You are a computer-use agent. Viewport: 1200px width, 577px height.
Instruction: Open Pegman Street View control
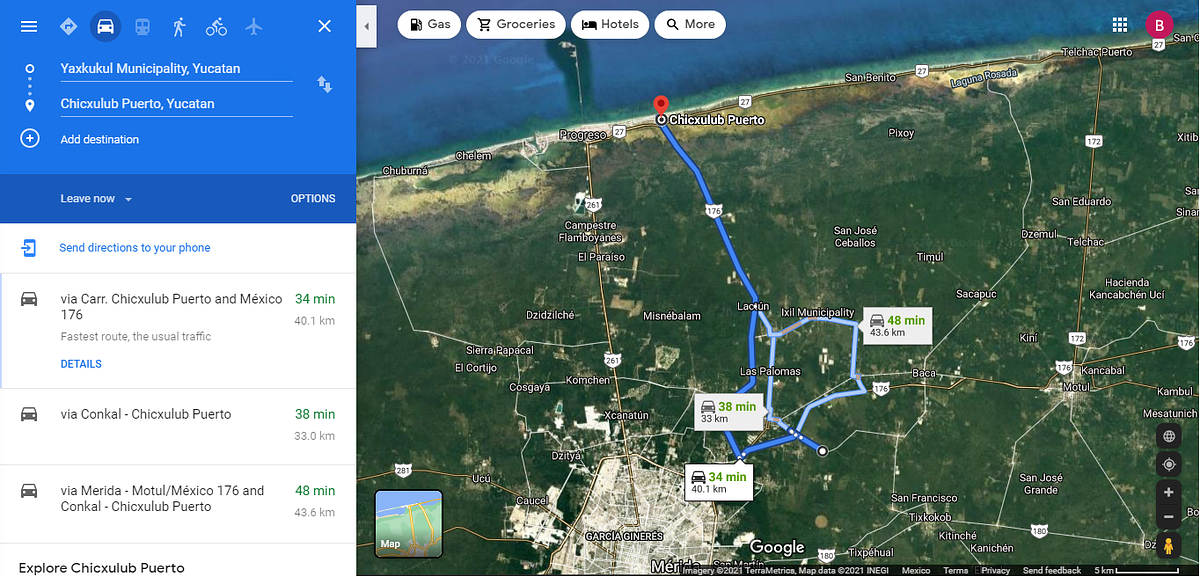pyautogui.click(x=1168, y=545)
